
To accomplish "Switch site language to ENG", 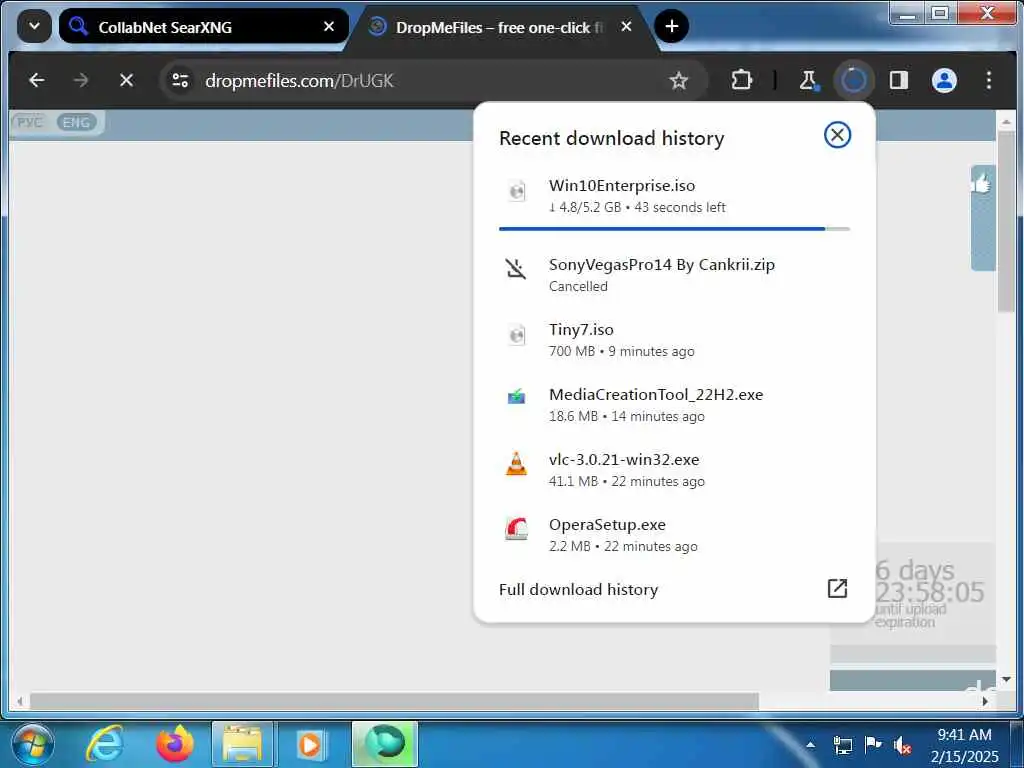I will (x=76, y=122).
